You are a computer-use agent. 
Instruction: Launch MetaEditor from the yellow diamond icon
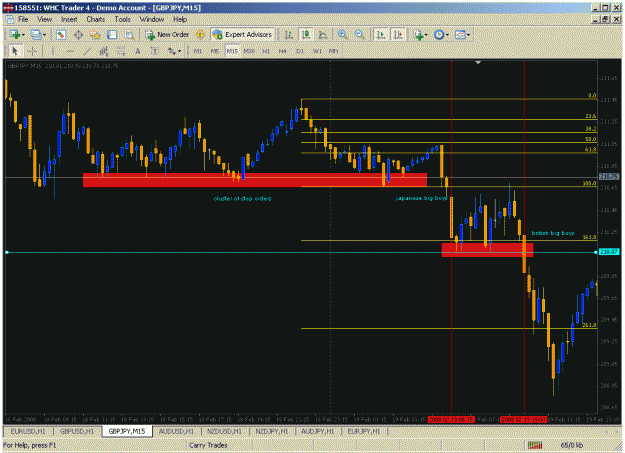pyautogui.click(x=200, y=35)
